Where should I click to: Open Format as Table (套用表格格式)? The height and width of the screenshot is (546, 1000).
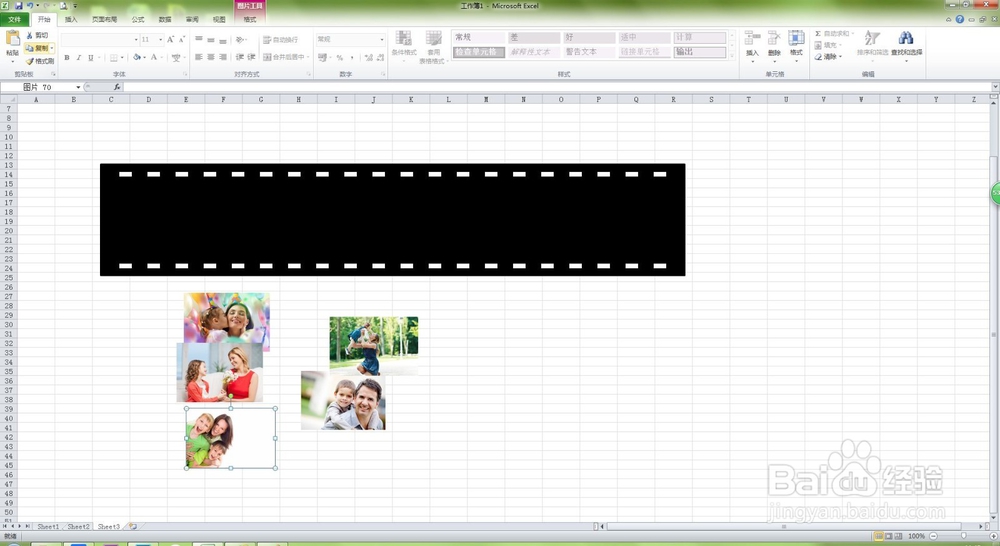point(434,47)
